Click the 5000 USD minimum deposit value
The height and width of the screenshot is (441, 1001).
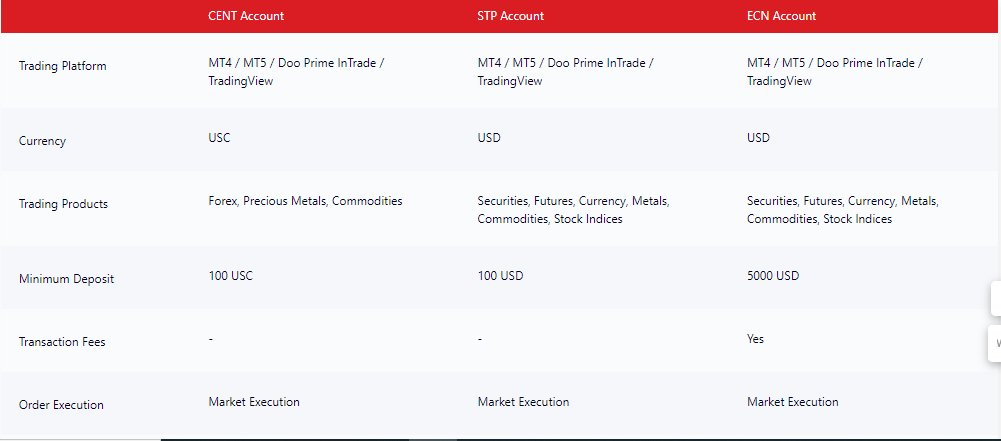(x=773, y=276)
